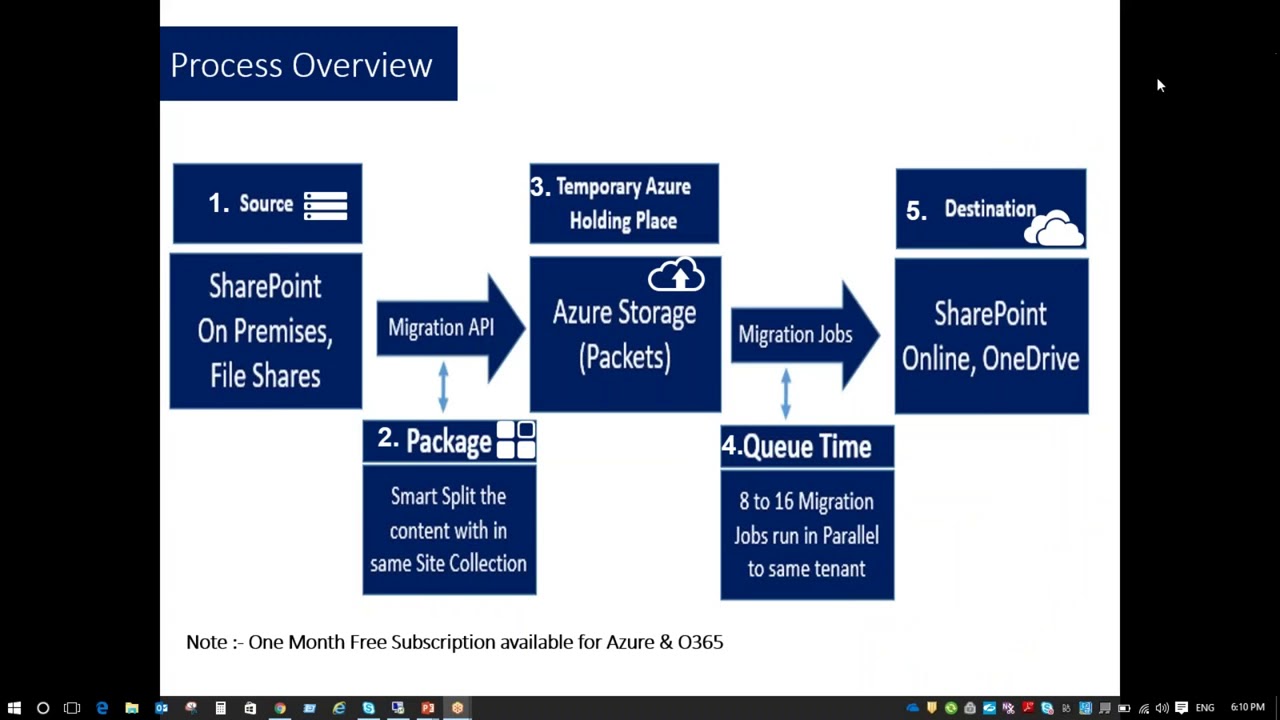Open Task View on the taskbar
The height and width of the screenshot is (720, 1280).
pyautogui.click(x=72, y=708)
